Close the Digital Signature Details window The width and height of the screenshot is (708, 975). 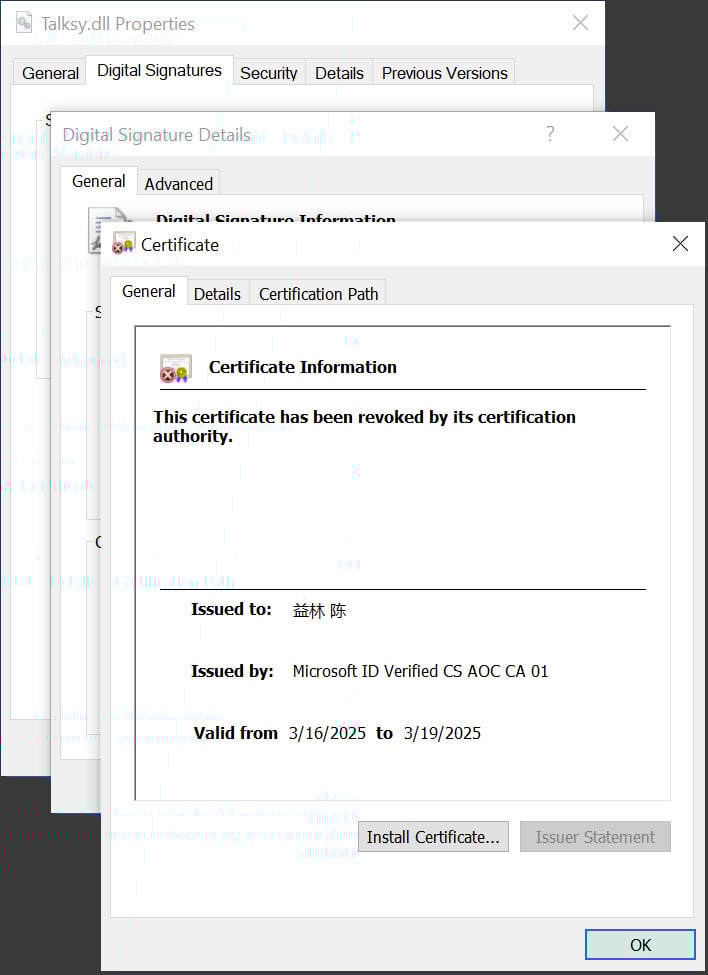pyautogui.click(x=620, y=134)
